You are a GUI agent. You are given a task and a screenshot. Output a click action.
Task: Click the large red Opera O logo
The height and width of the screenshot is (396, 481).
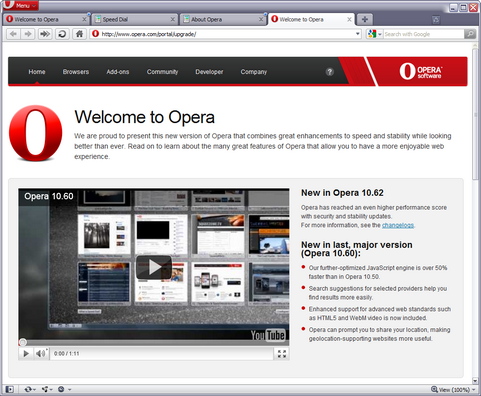point(36,133)
